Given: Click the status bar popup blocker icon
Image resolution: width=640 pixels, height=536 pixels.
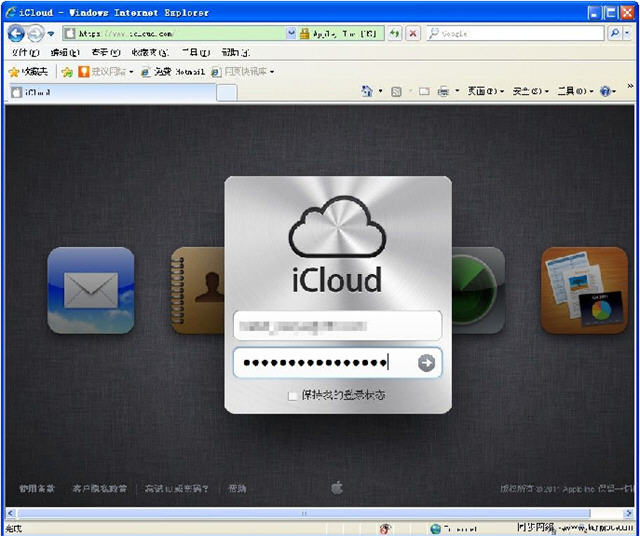Looking at the screenshot, I should coord(384,529).
